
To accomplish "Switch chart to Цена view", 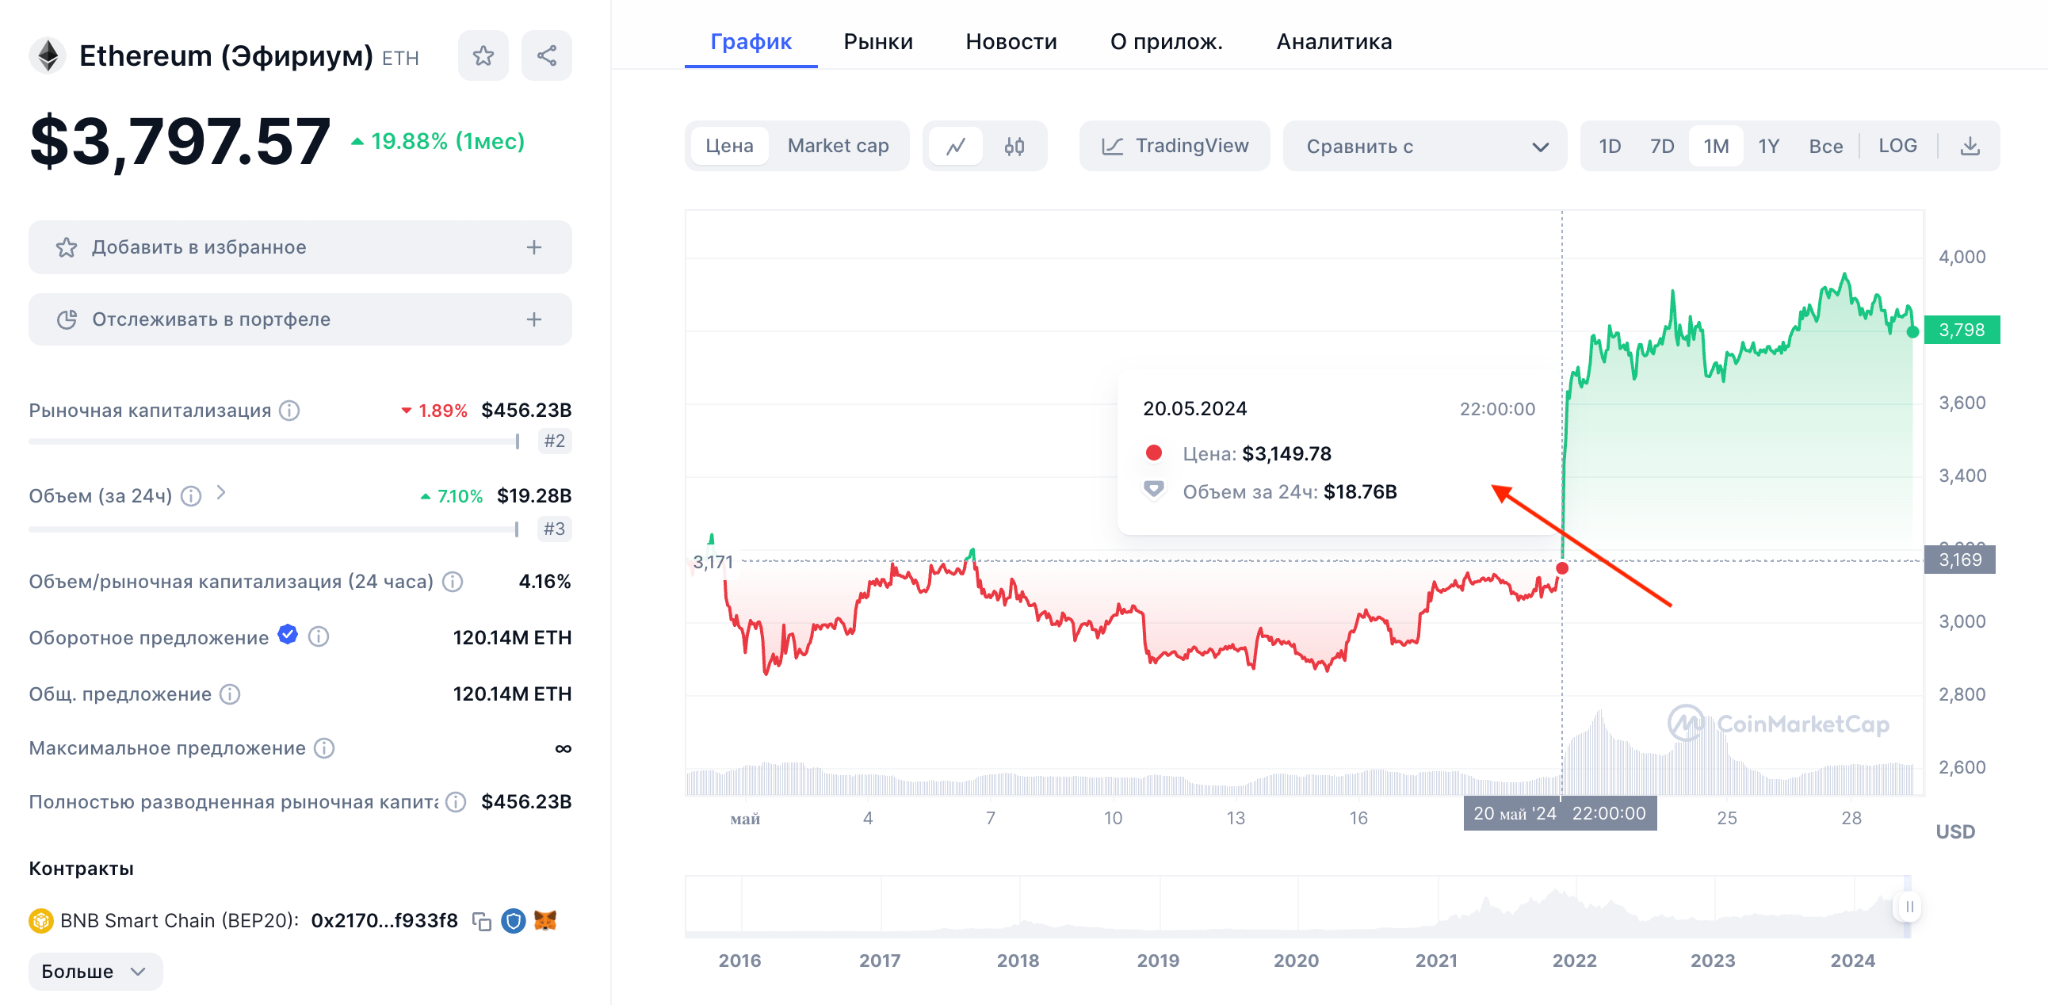I will coord(729,146).
